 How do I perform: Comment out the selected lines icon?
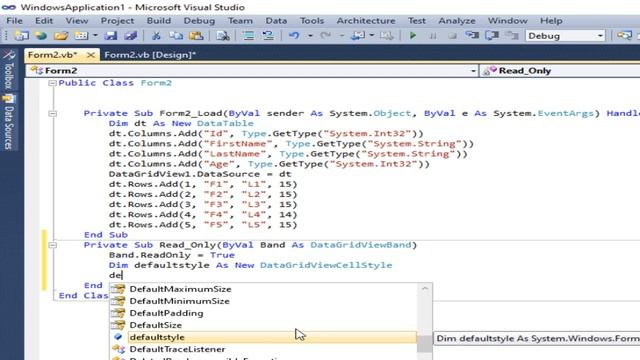[x=248, y=36]
